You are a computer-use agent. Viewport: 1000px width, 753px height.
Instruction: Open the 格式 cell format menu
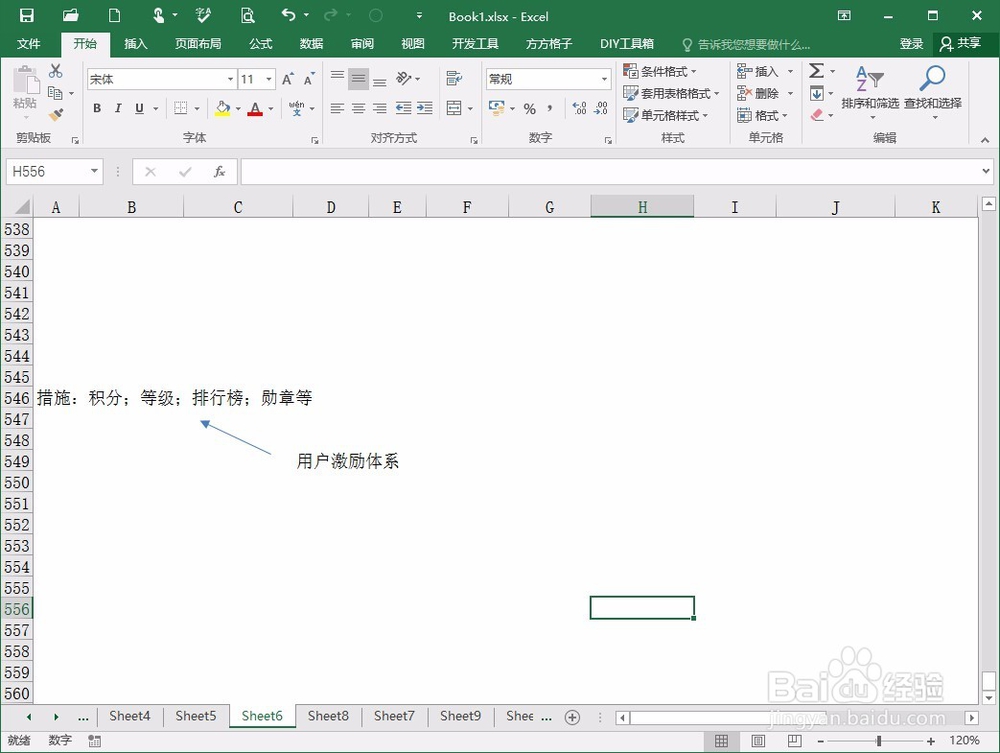click(x=762, y=115)
